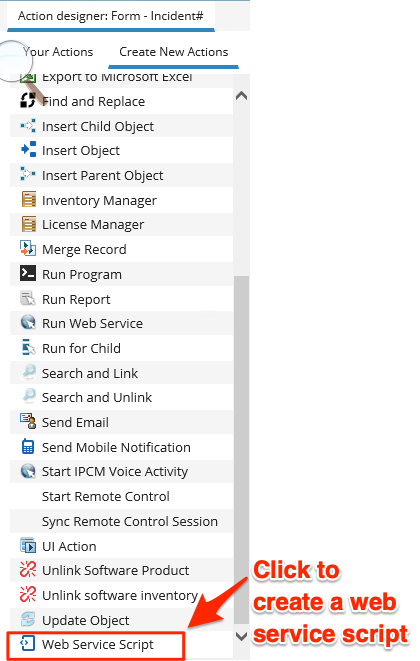Switch to the Your Actions tab
The width and height of the screenshot is (420, 661).
click(x=58, y=52)
